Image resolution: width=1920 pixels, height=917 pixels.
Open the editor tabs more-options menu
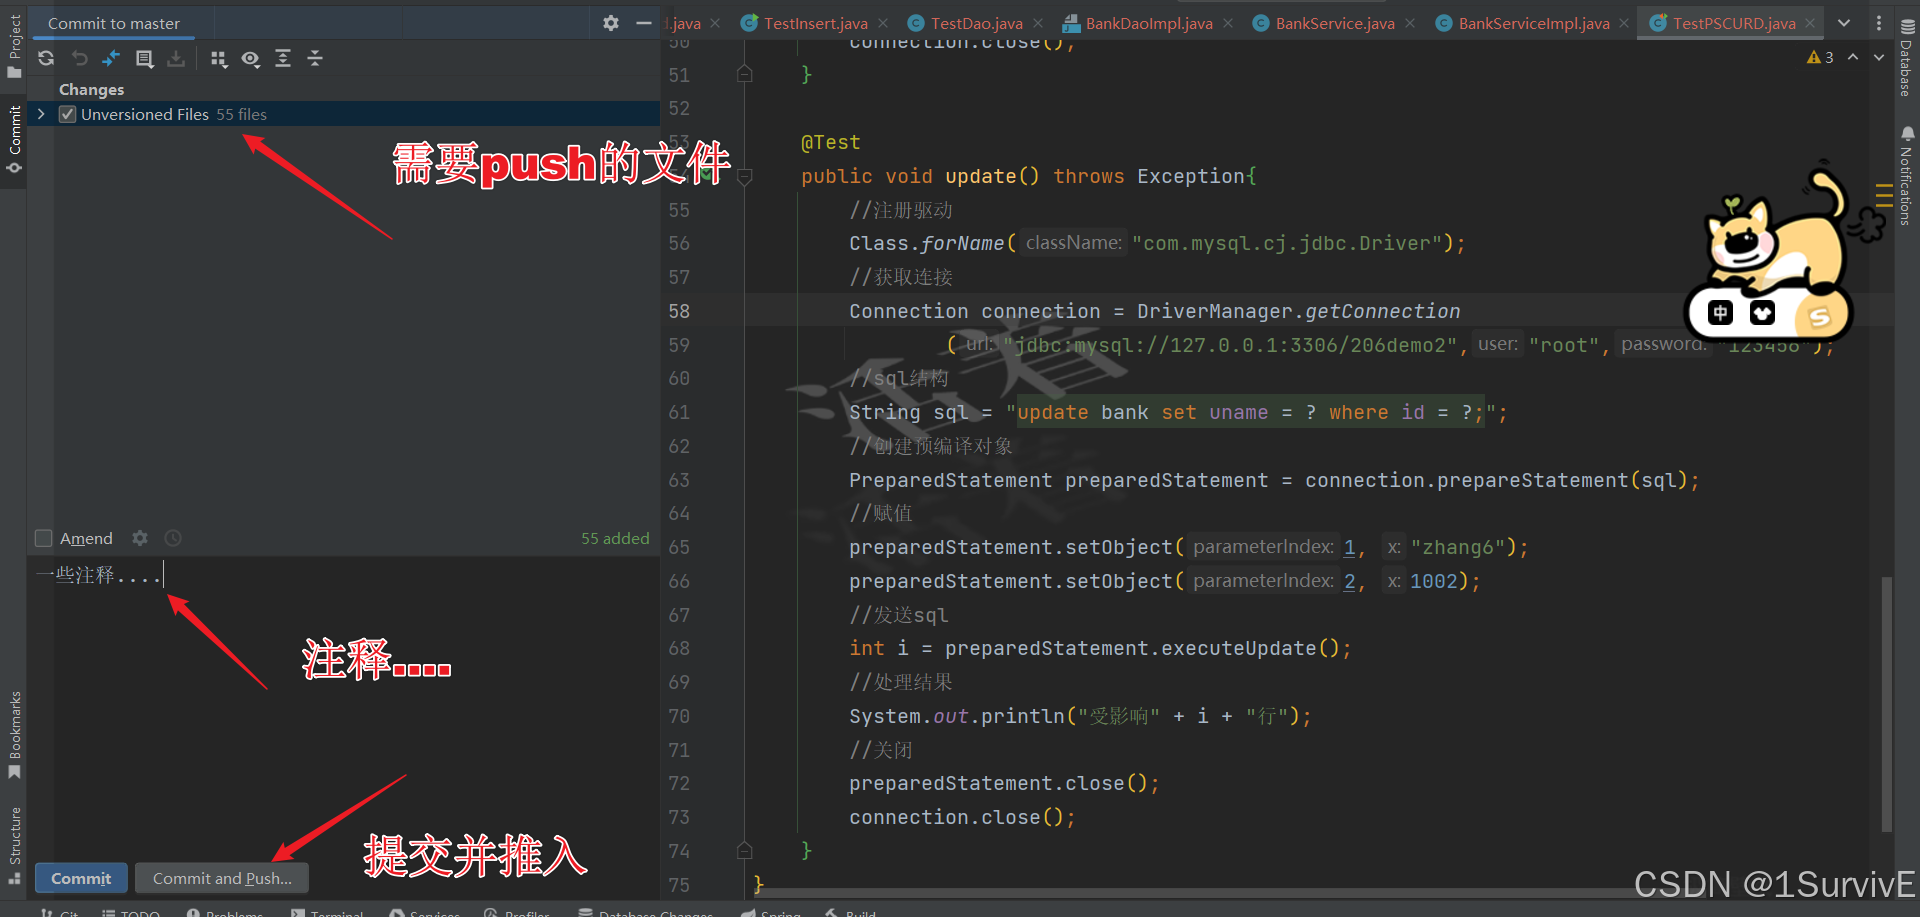(1878, 23)
